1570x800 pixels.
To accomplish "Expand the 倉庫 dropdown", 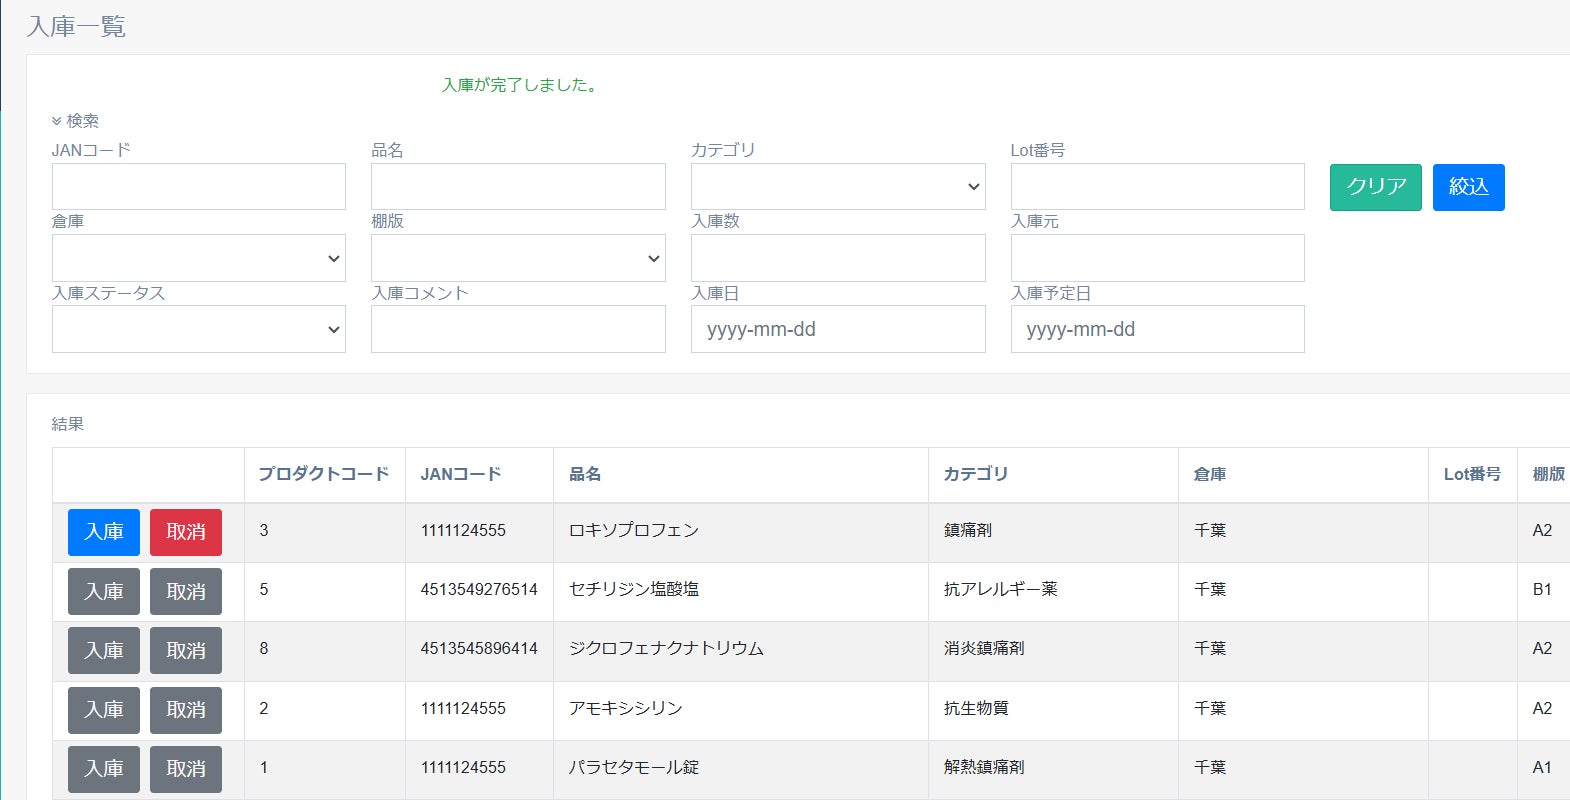I will pos(198,258).
